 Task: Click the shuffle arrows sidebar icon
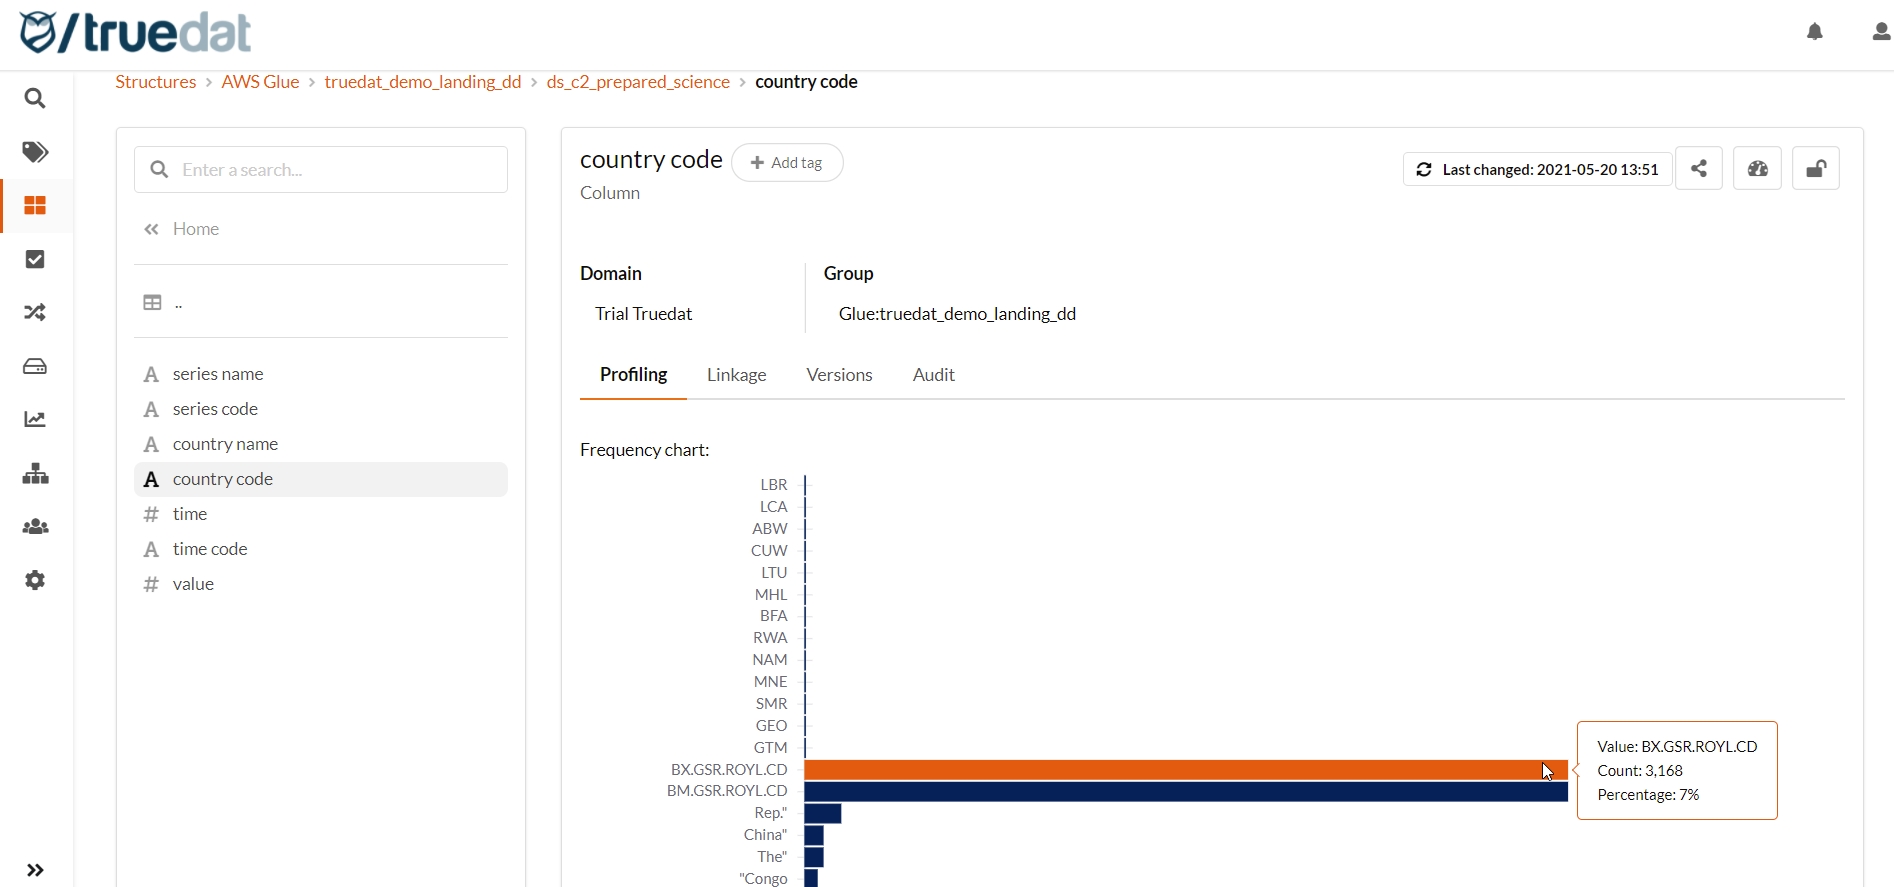tap(35, 313)
